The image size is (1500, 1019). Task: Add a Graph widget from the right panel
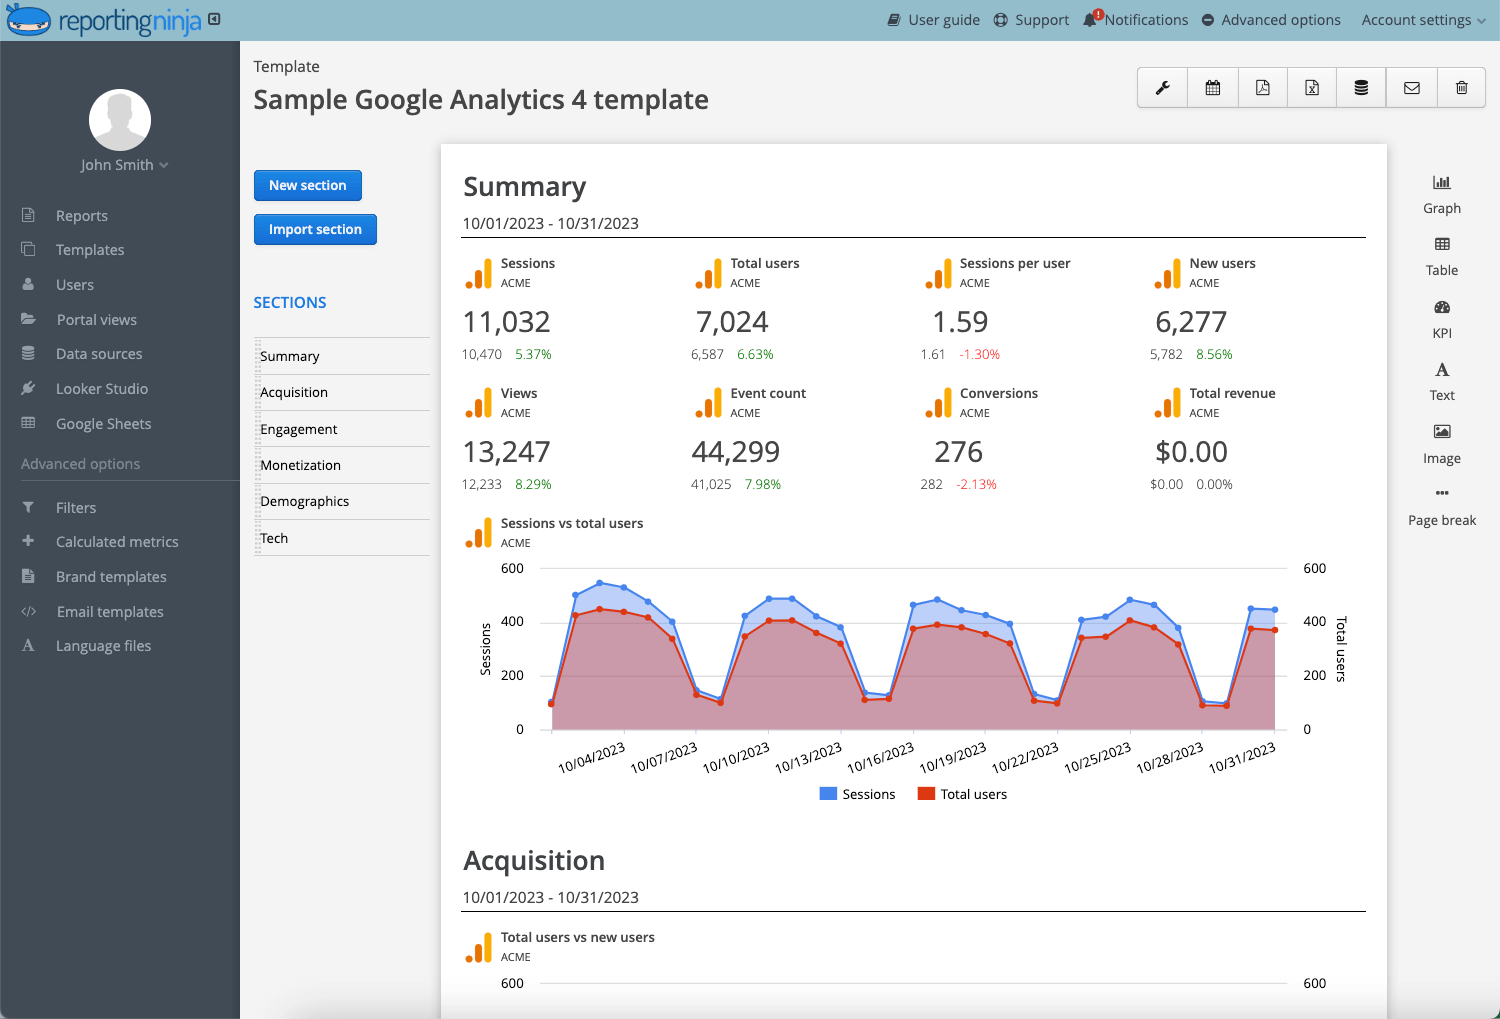(1441, 193)
